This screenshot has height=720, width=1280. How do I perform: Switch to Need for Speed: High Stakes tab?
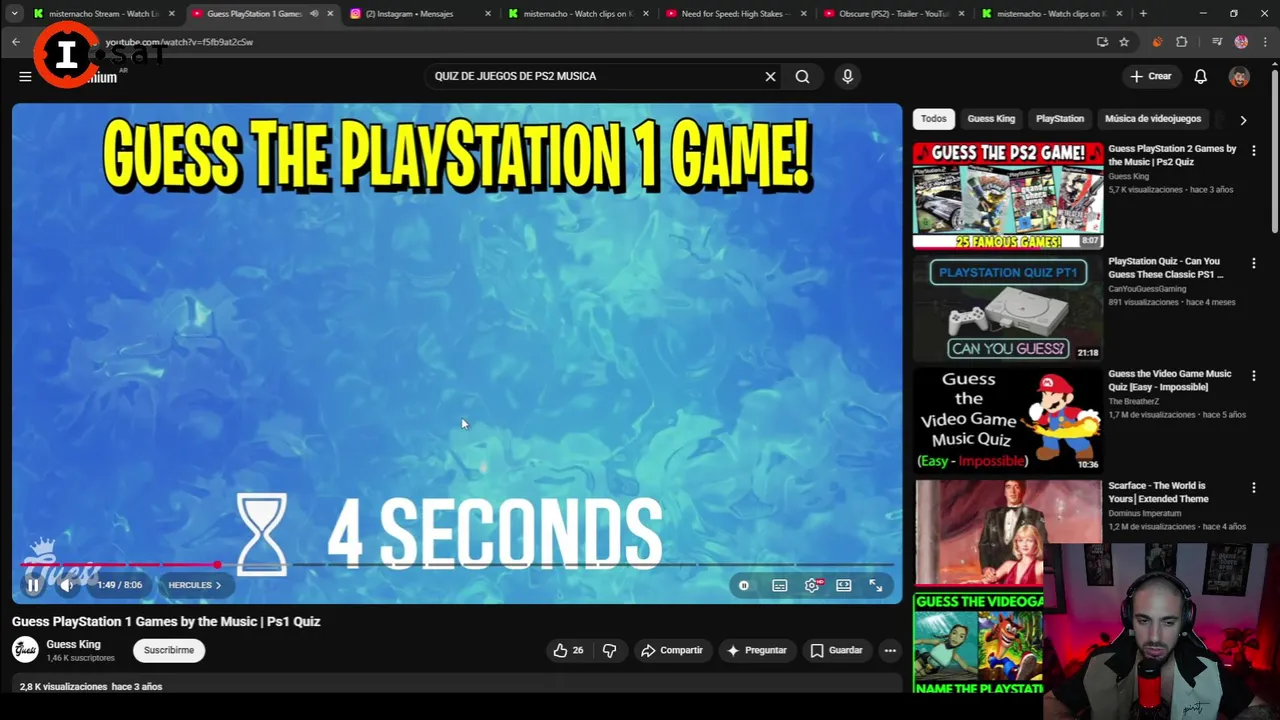pyautogui.click(x=736, y=14)
